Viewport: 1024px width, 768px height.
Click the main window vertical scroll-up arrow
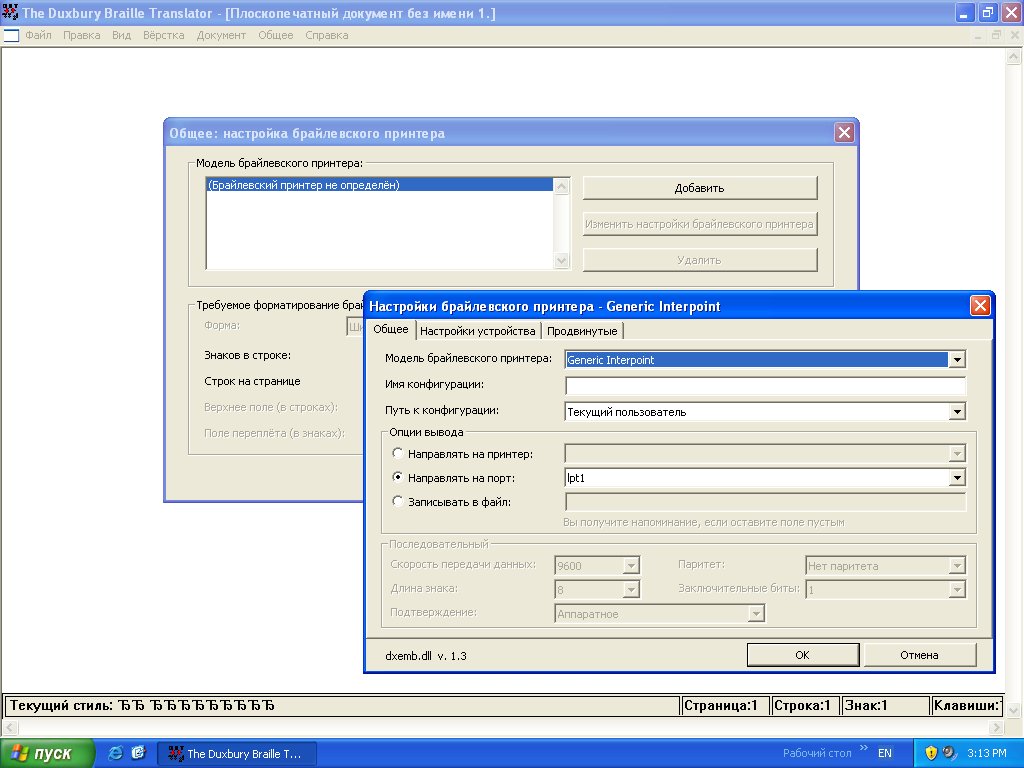1014,57
